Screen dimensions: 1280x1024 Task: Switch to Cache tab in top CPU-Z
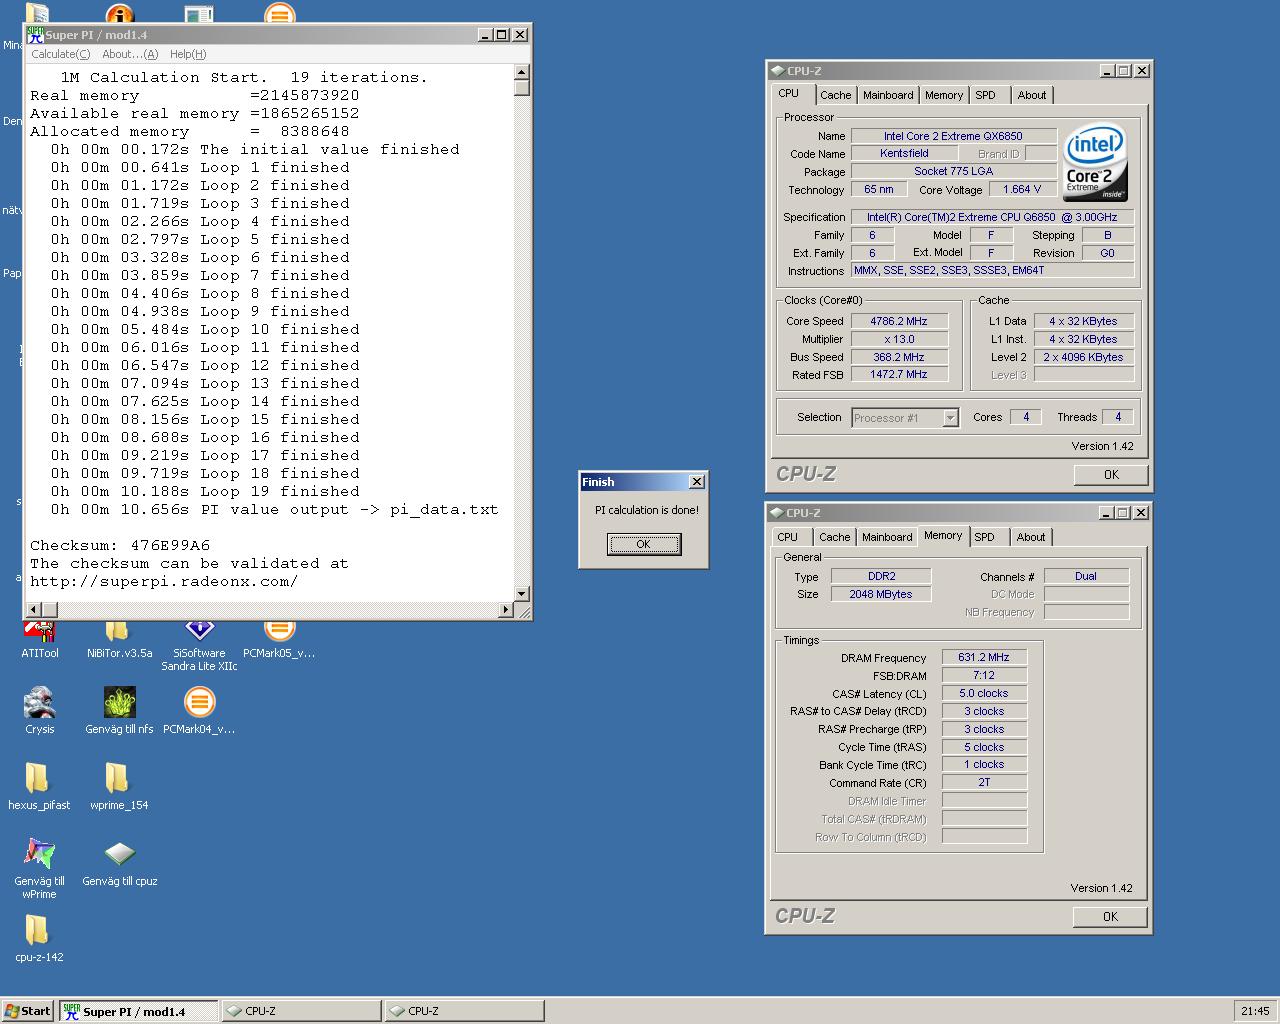835,95
